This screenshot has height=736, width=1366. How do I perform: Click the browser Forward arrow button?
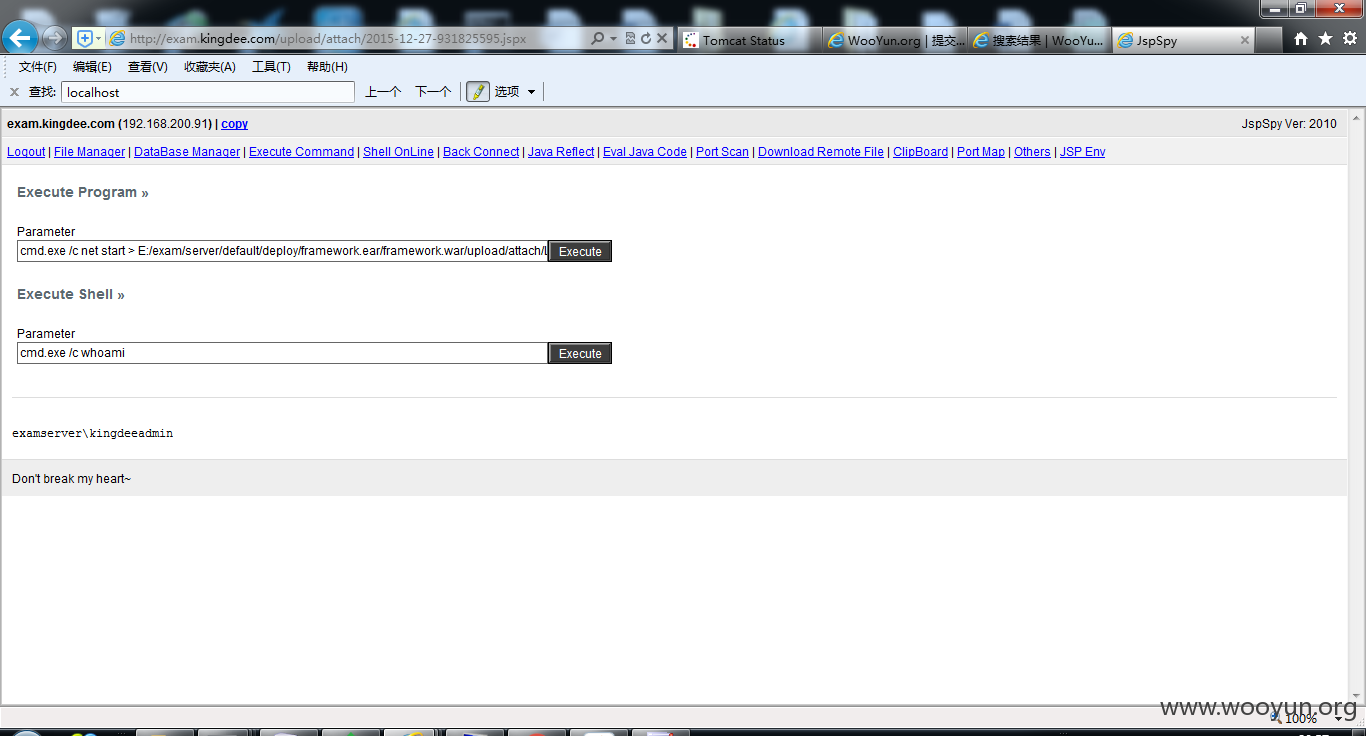click(55, 38)
